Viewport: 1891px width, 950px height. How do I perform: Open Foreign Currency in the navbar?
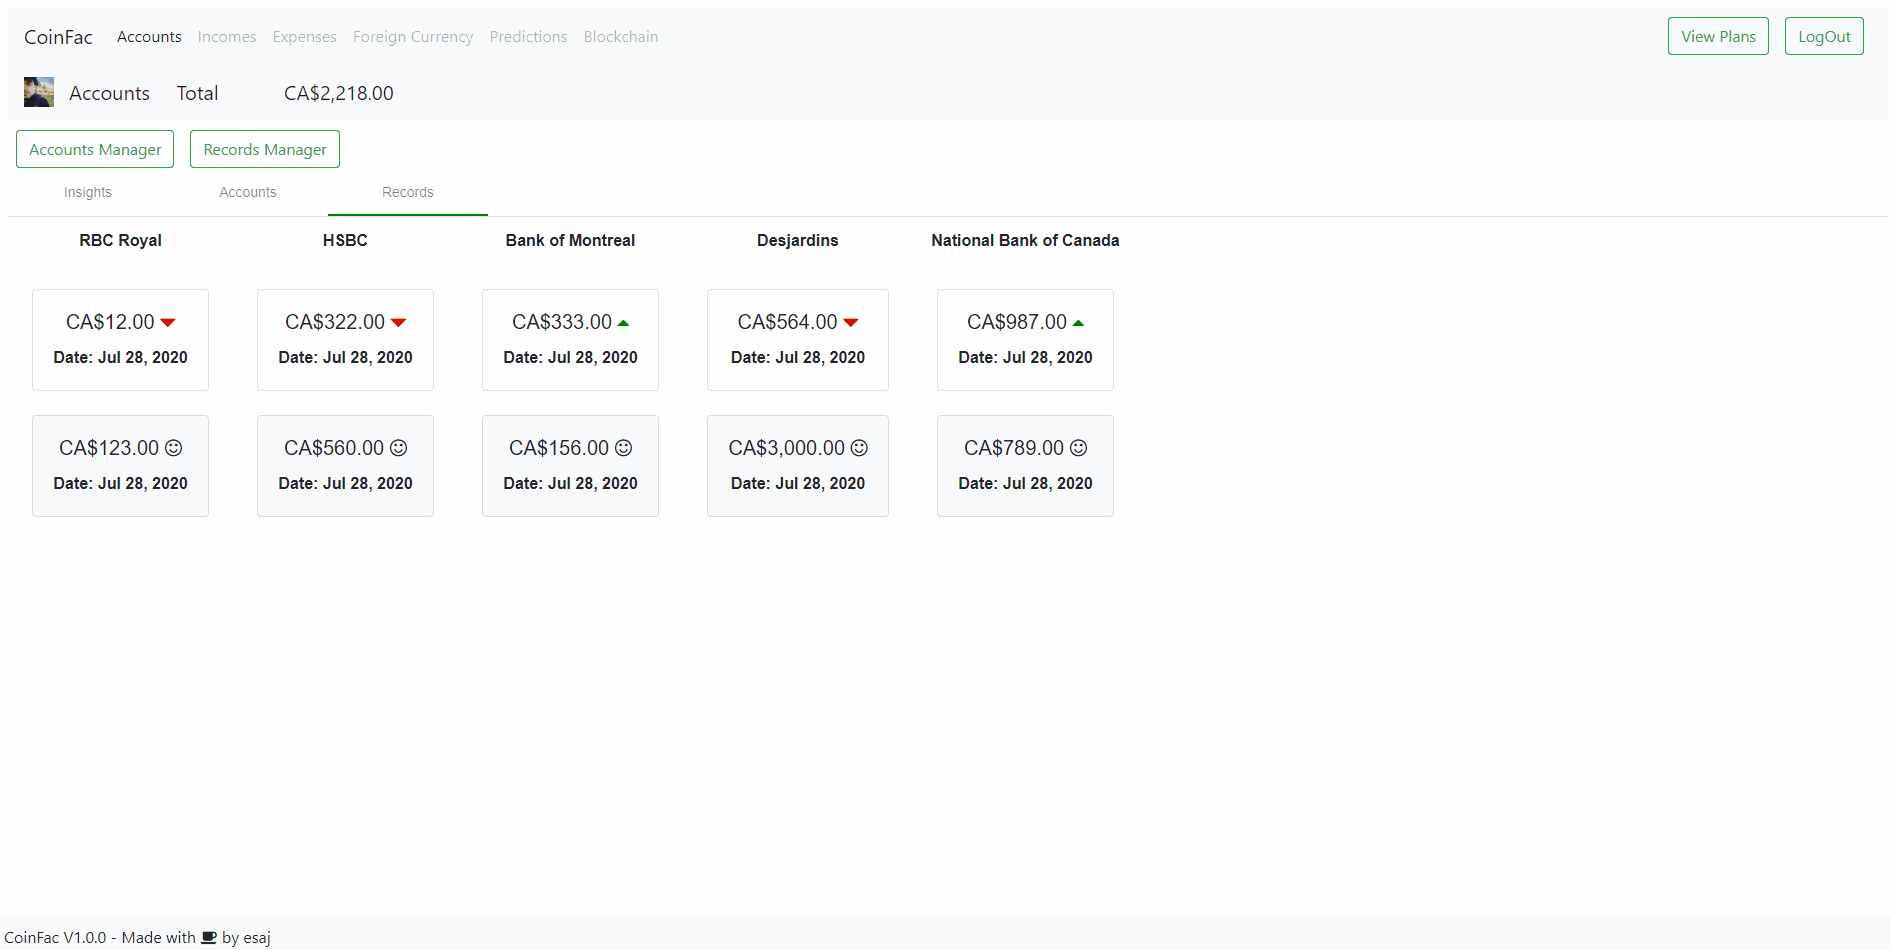[x=413, y=37]
